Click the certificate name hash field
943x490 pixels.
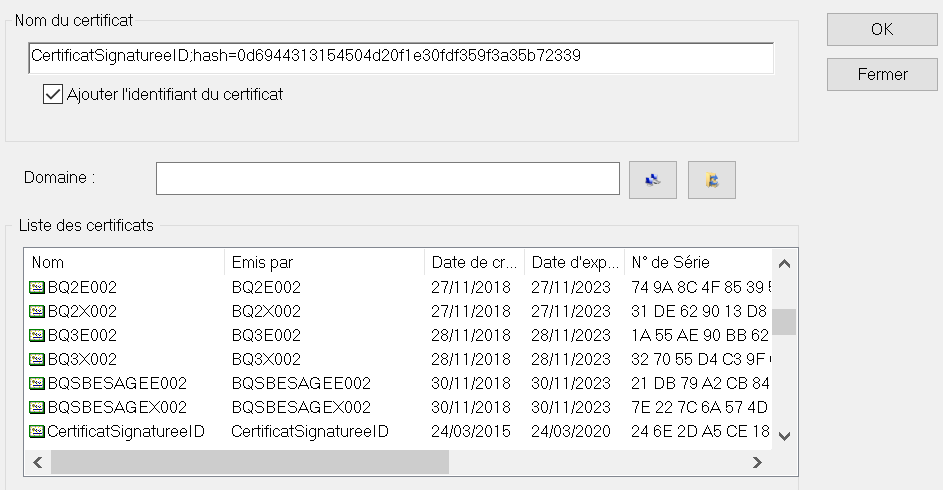[400, 57]
